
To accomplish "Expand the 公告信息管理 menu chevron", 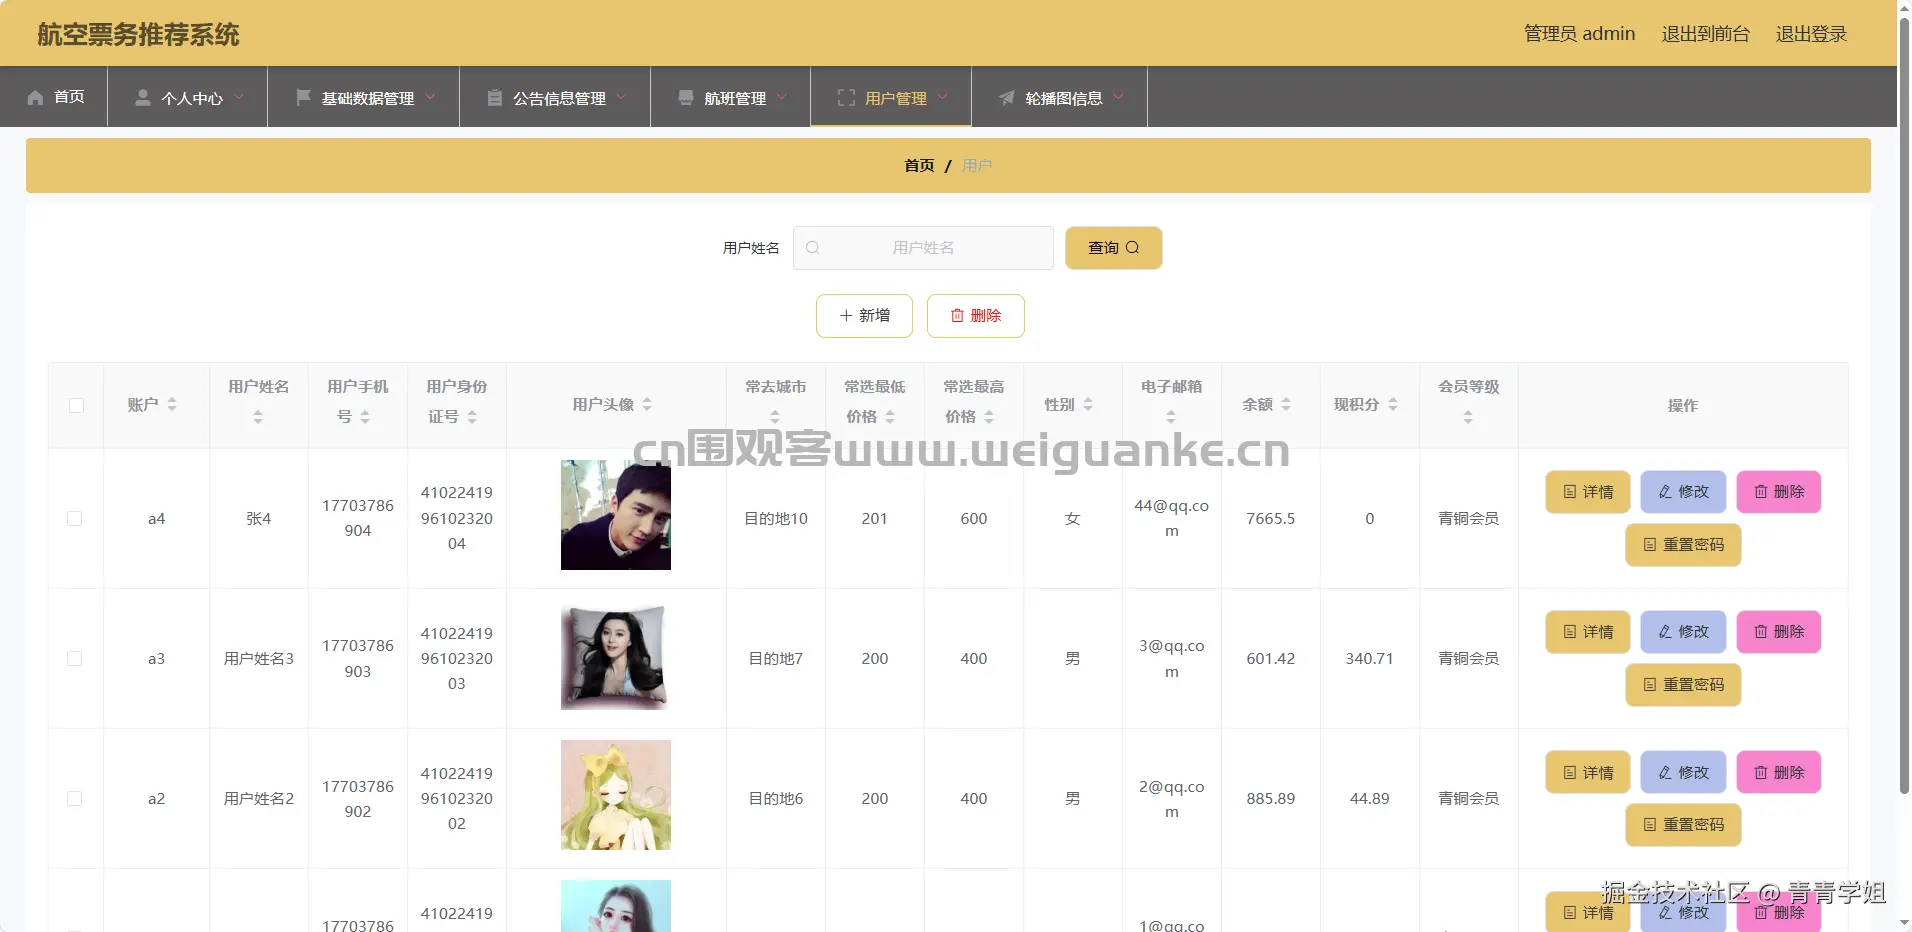I will (621, 97).
